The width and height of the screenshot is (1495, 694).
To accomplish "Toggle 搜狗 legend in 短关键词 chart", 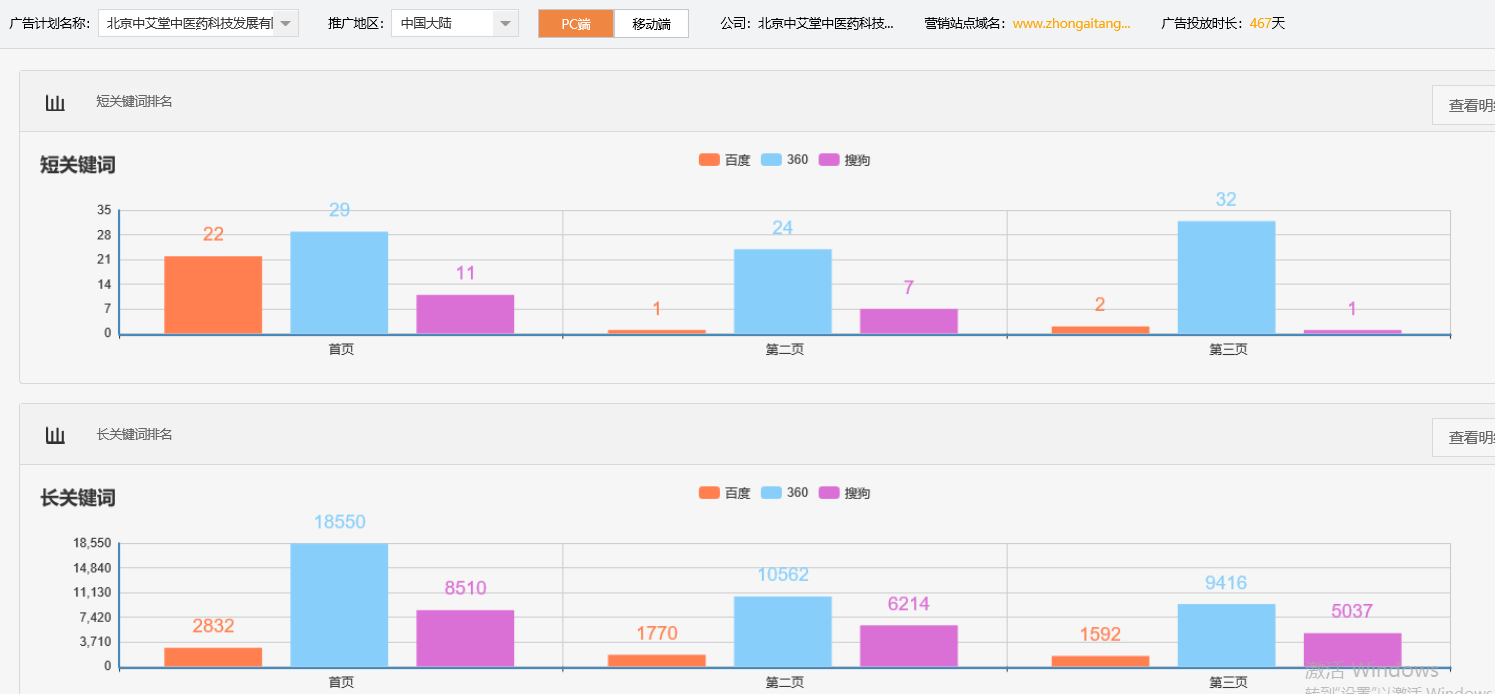I will point(845,160).
